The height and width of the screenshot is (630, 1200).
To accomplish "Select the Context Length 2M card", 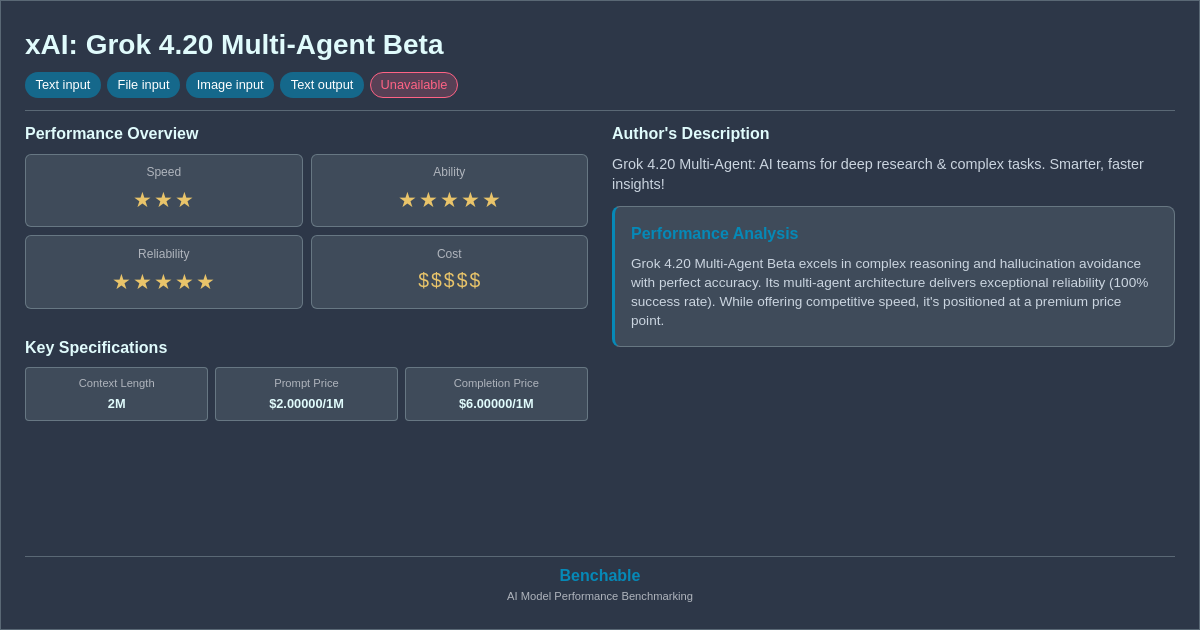I will (x=117, y=394).
